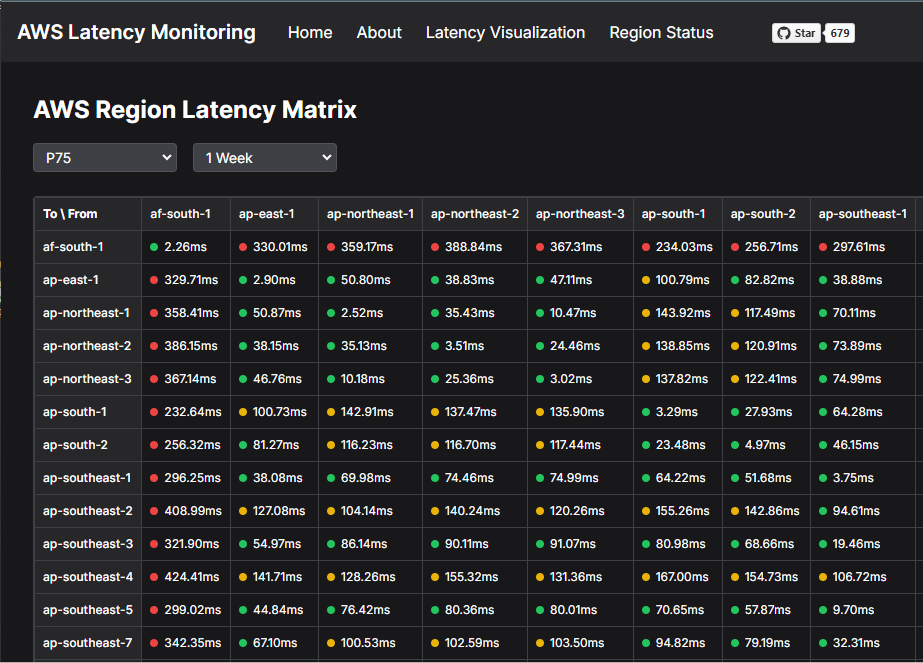The width and height of the screenshot is (923, 663).
Task: Click the 143.92ms latency cell
Action: [678, 313]
